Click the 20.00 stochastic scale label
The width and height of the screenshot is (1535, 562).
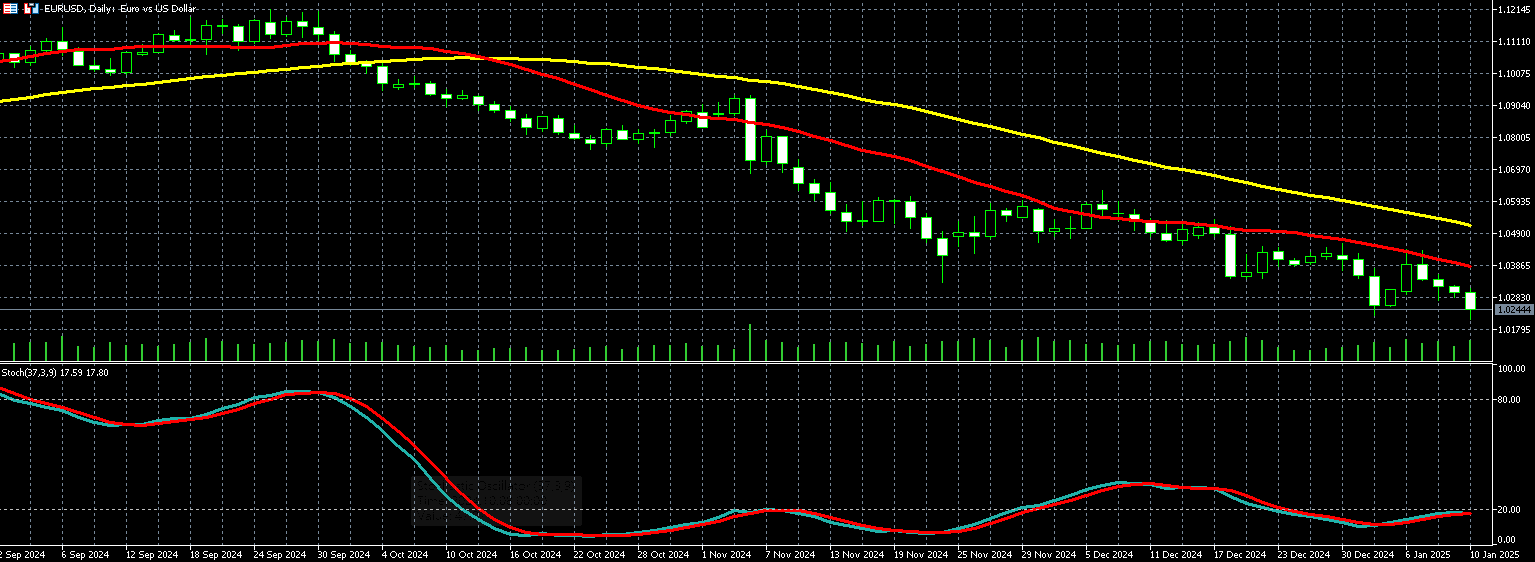tap(1510, 510)
